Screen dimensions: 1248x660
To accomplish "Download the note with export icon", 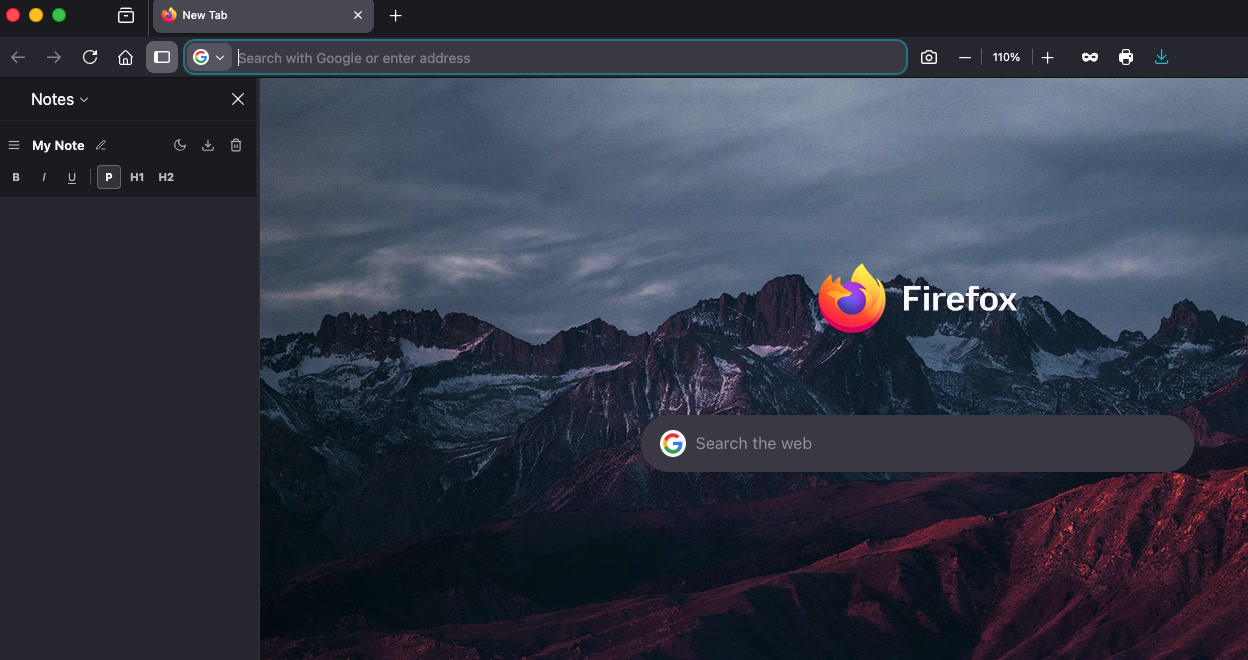I will 208,145.
